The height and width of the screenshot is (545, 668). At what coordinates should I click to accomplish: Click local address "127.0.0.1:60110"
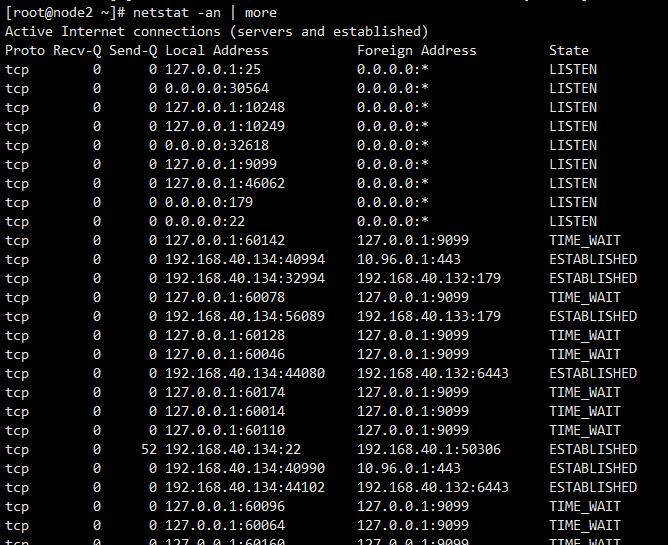(225, 430)
